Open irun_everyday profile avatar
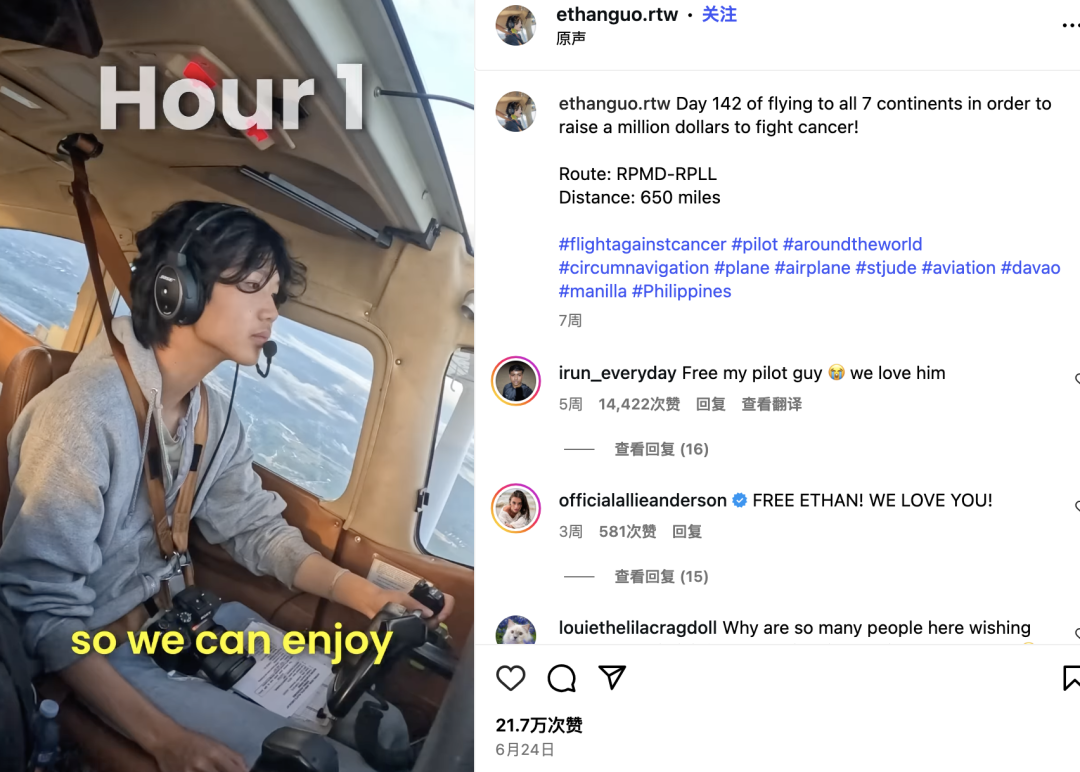1080x772 pixels. (516, 381)
